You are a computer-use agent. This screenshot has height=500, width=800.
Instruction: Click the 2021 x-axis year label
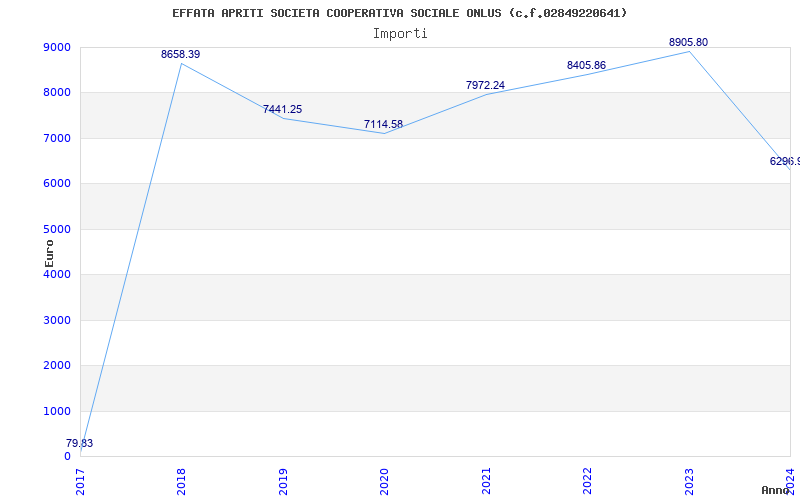point(486,481)
